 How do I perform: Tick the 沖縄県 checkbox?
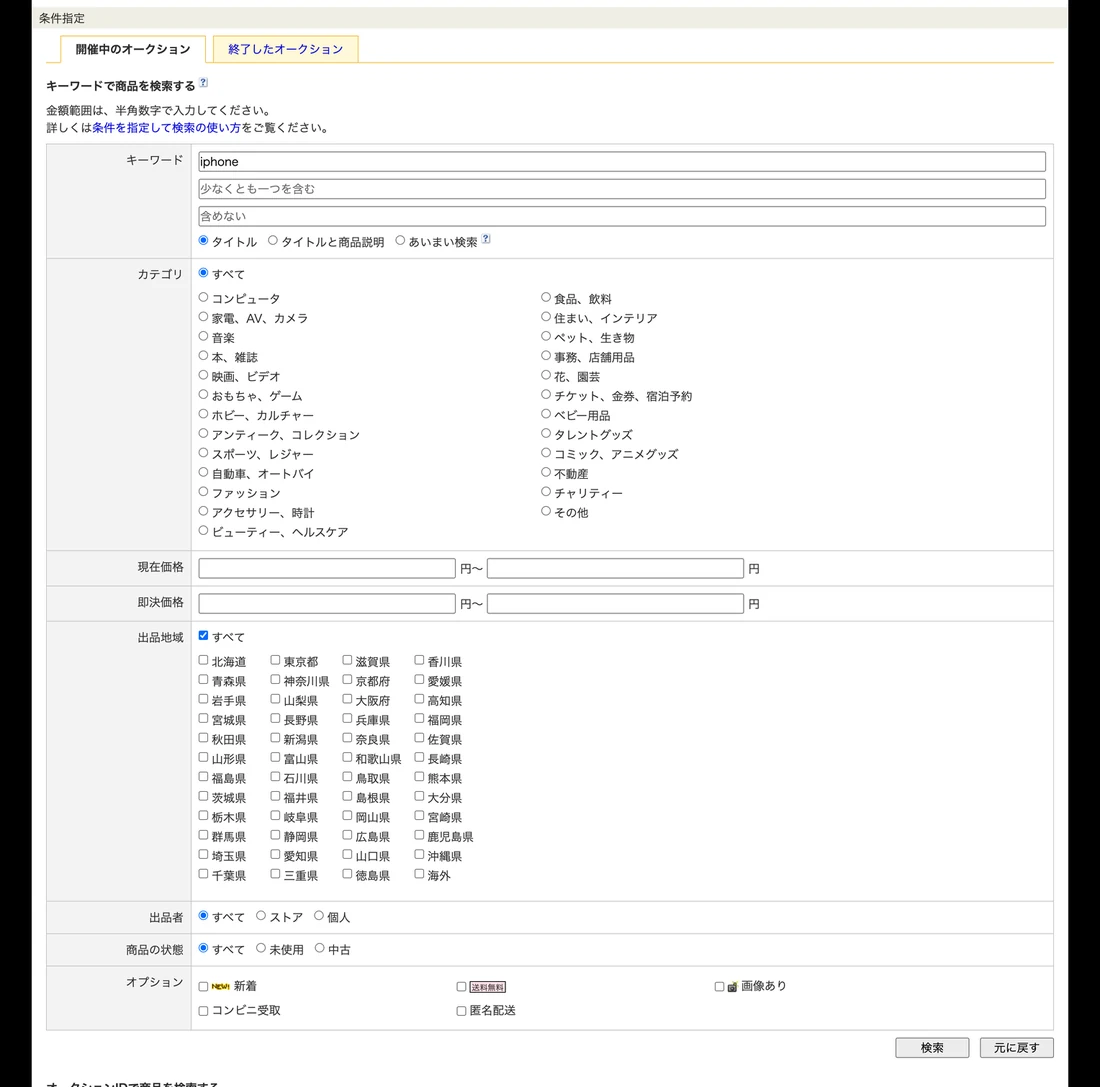(419, 855)
